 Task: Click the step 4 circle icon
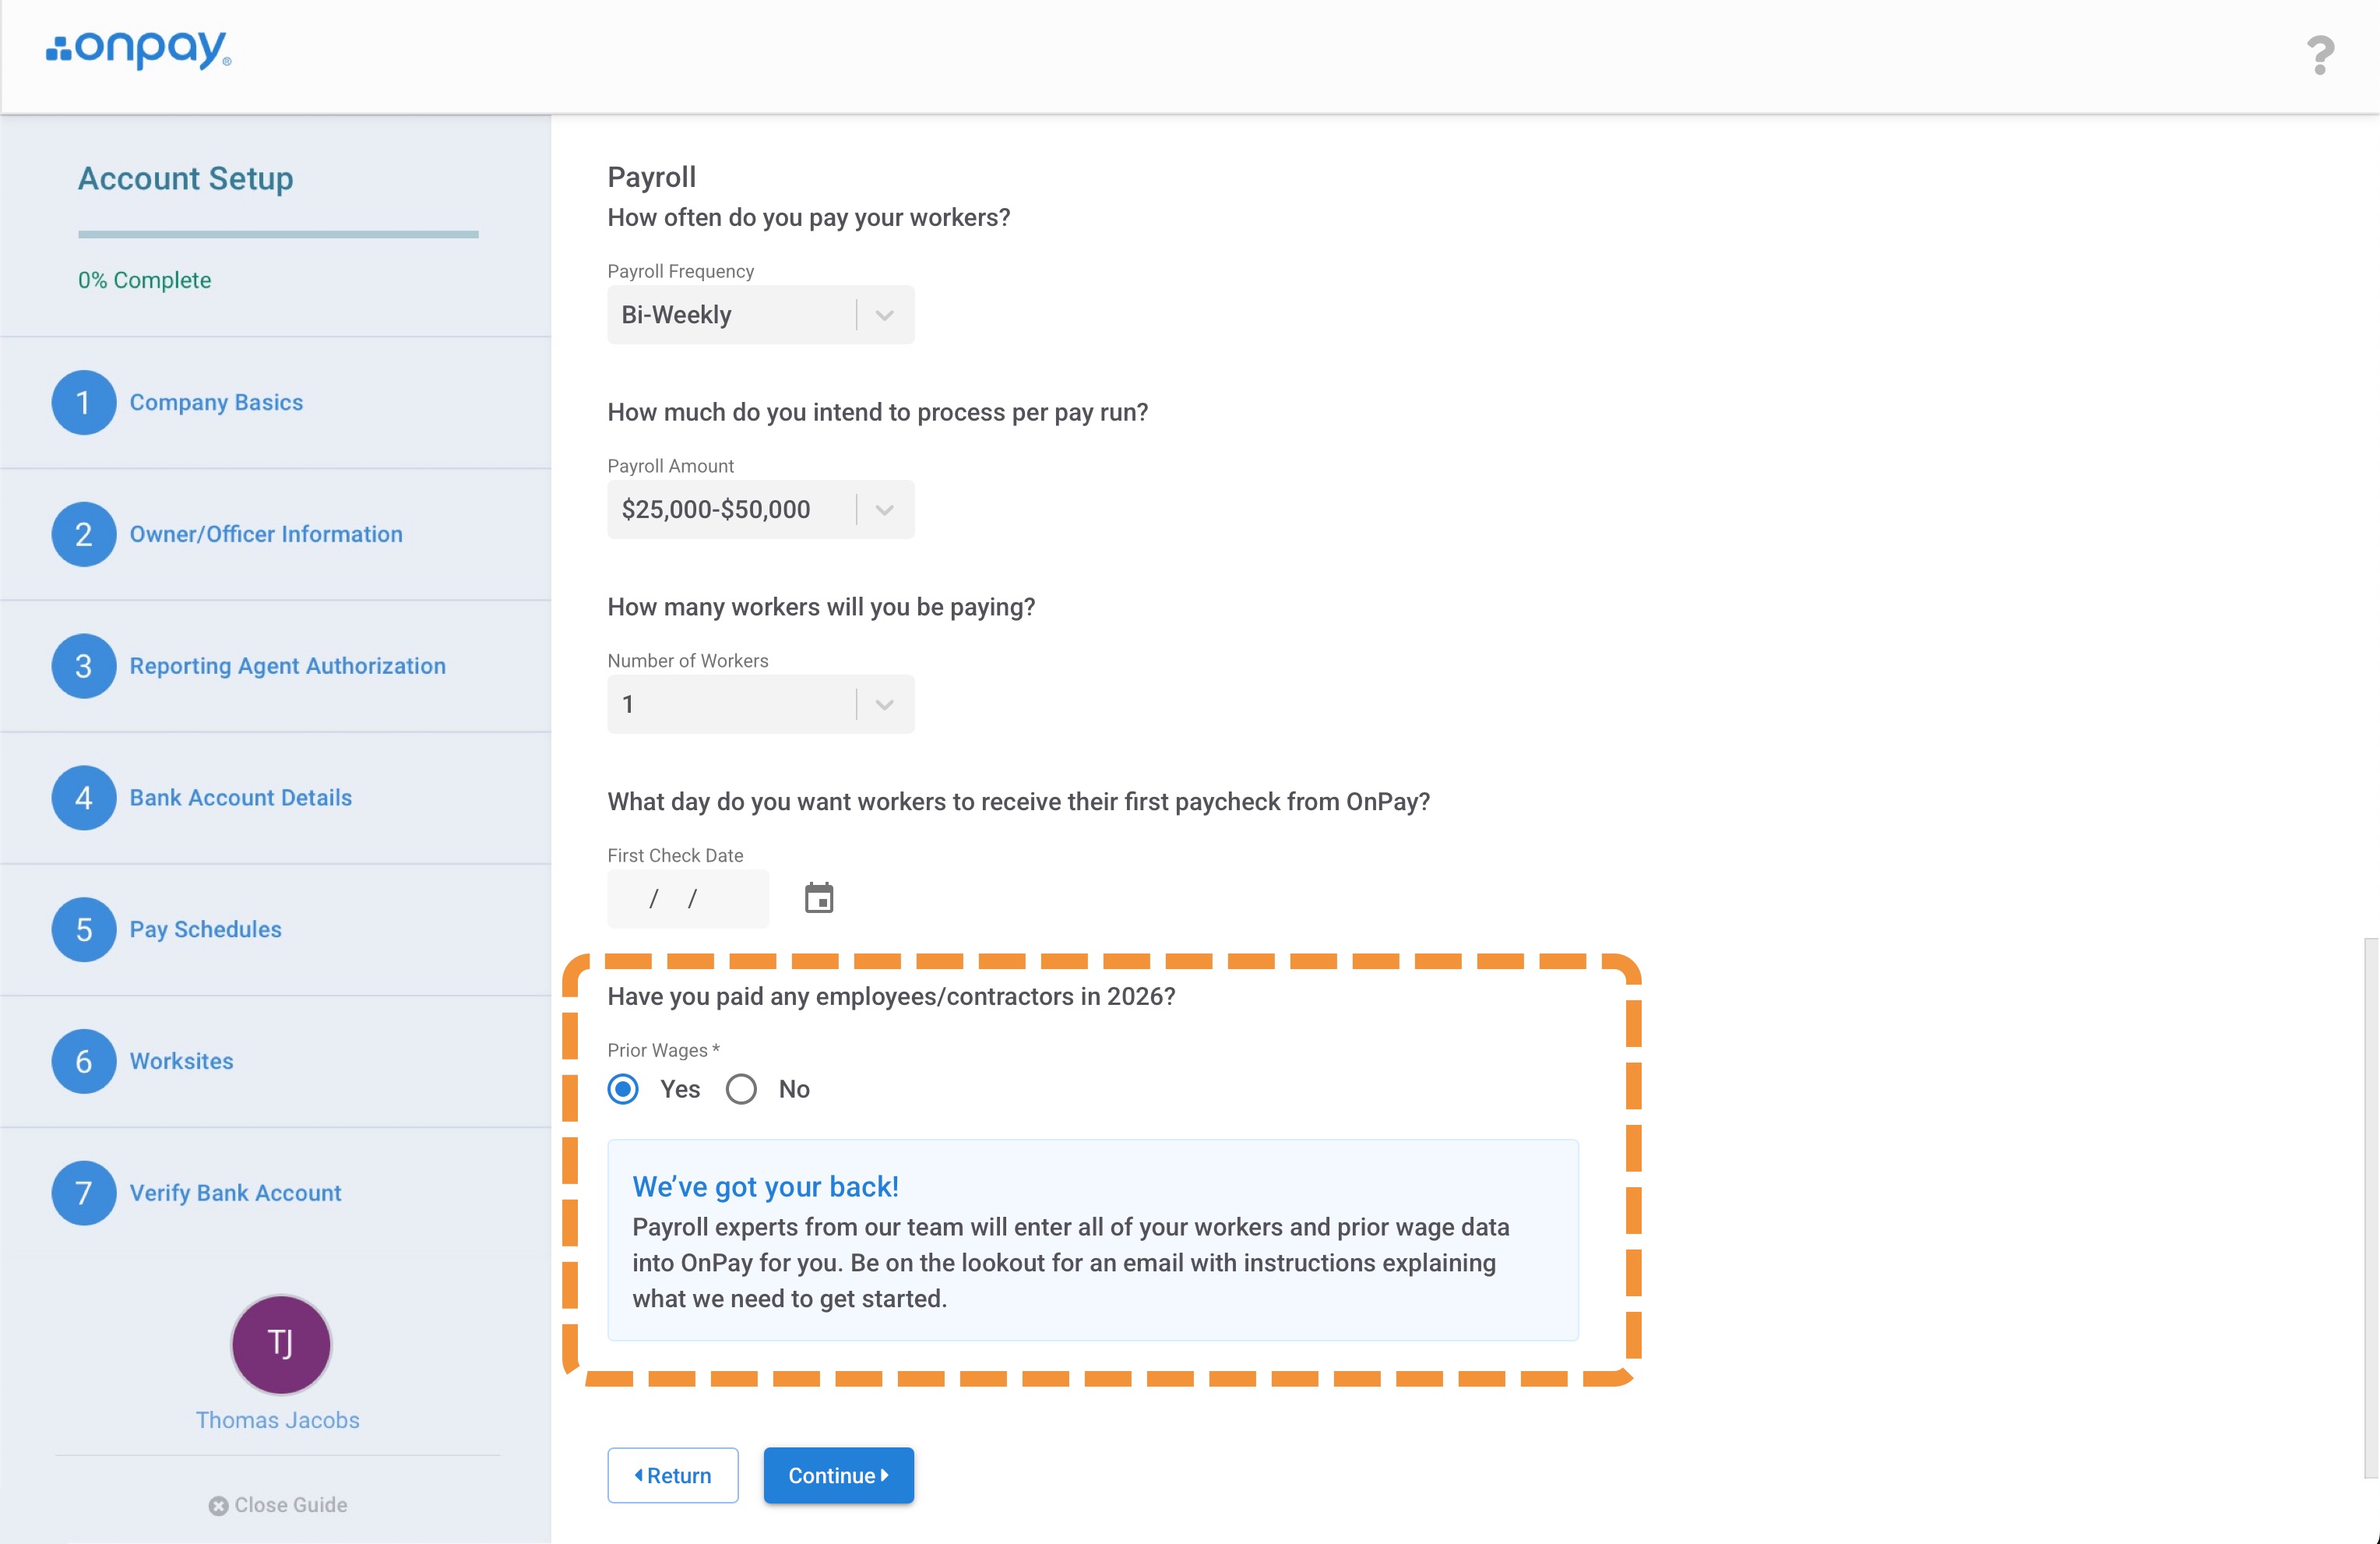click(84, 798)
